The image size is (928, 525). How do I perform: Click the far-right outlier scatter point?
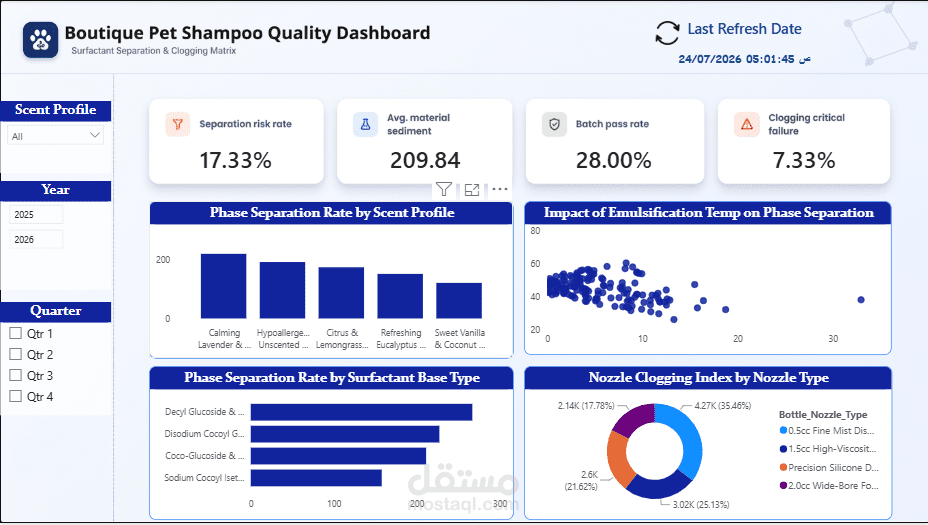pyautogui.click(x=861, y=299)
